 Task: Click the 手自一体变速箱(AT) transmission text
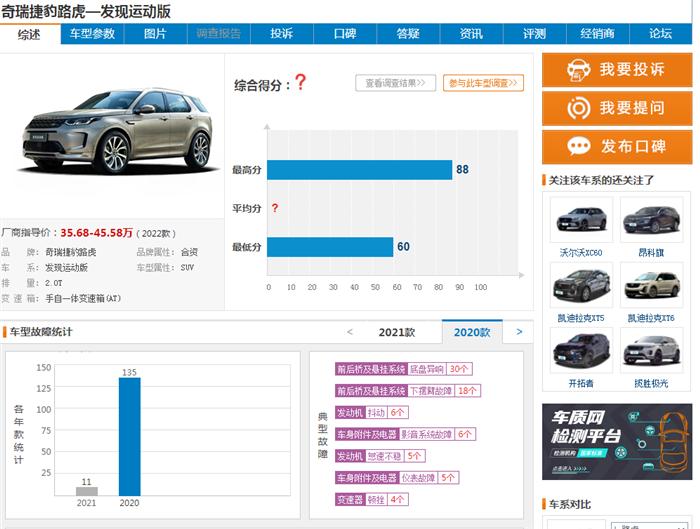tap(83, 298)
